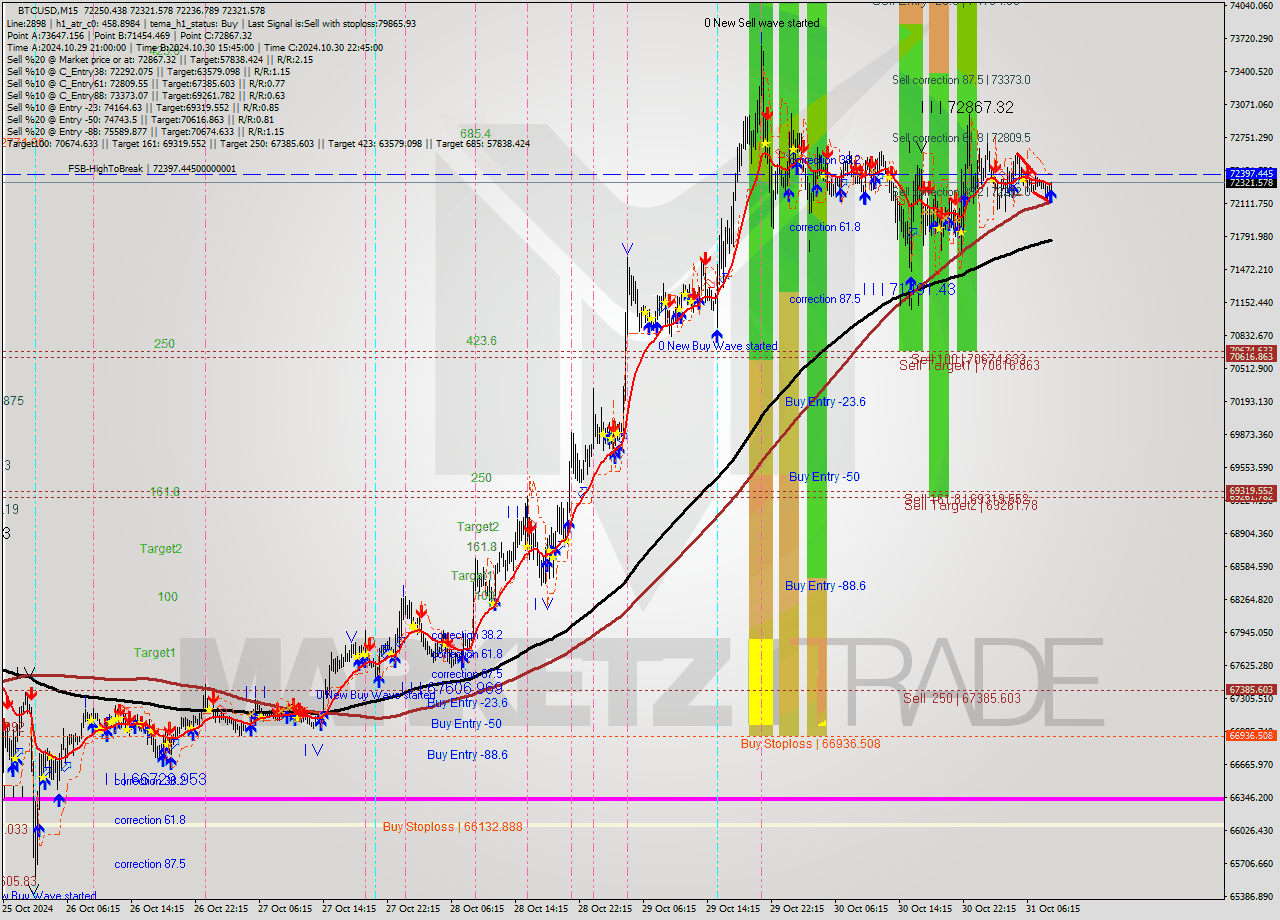This screenshot has width=1280, height=920.
Task: Click the BTCUSD,M15 symbol header text
Action: 46,10
